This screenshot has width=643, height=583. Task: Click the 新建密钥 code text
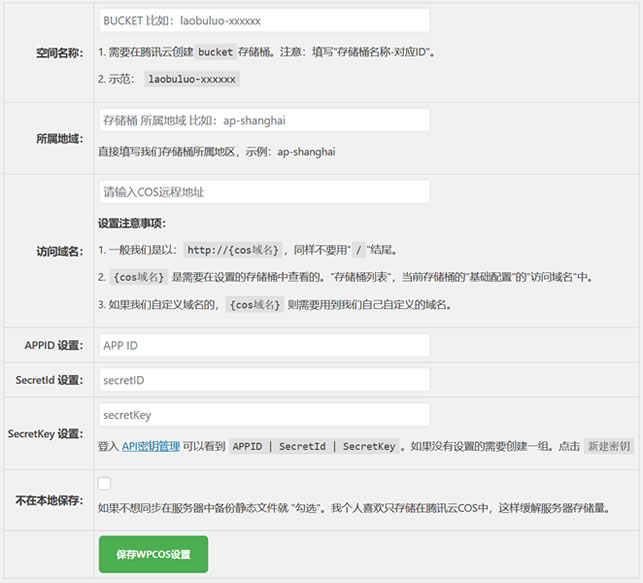coord(609,446)
